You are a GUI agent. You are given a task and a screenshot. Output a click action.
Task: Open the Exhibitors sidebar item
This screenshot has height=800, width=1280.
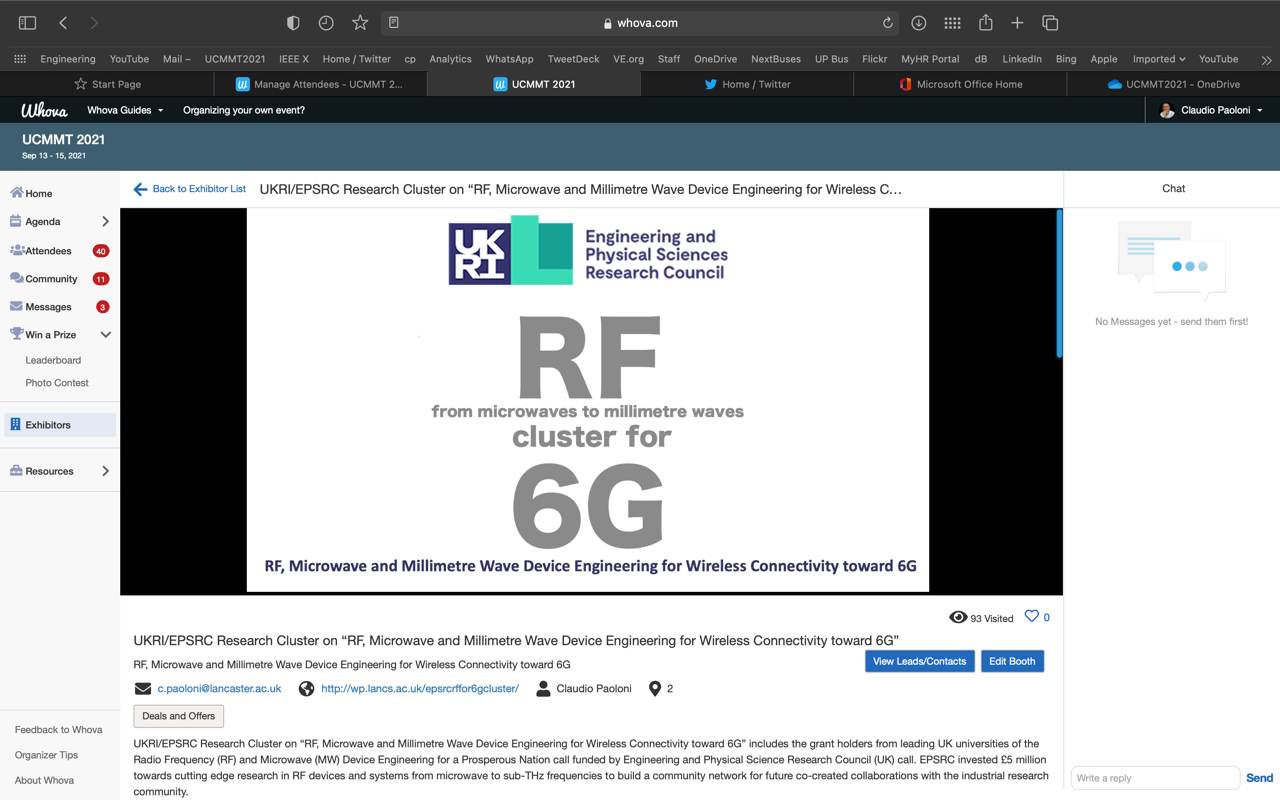click(x=48, y=425)
